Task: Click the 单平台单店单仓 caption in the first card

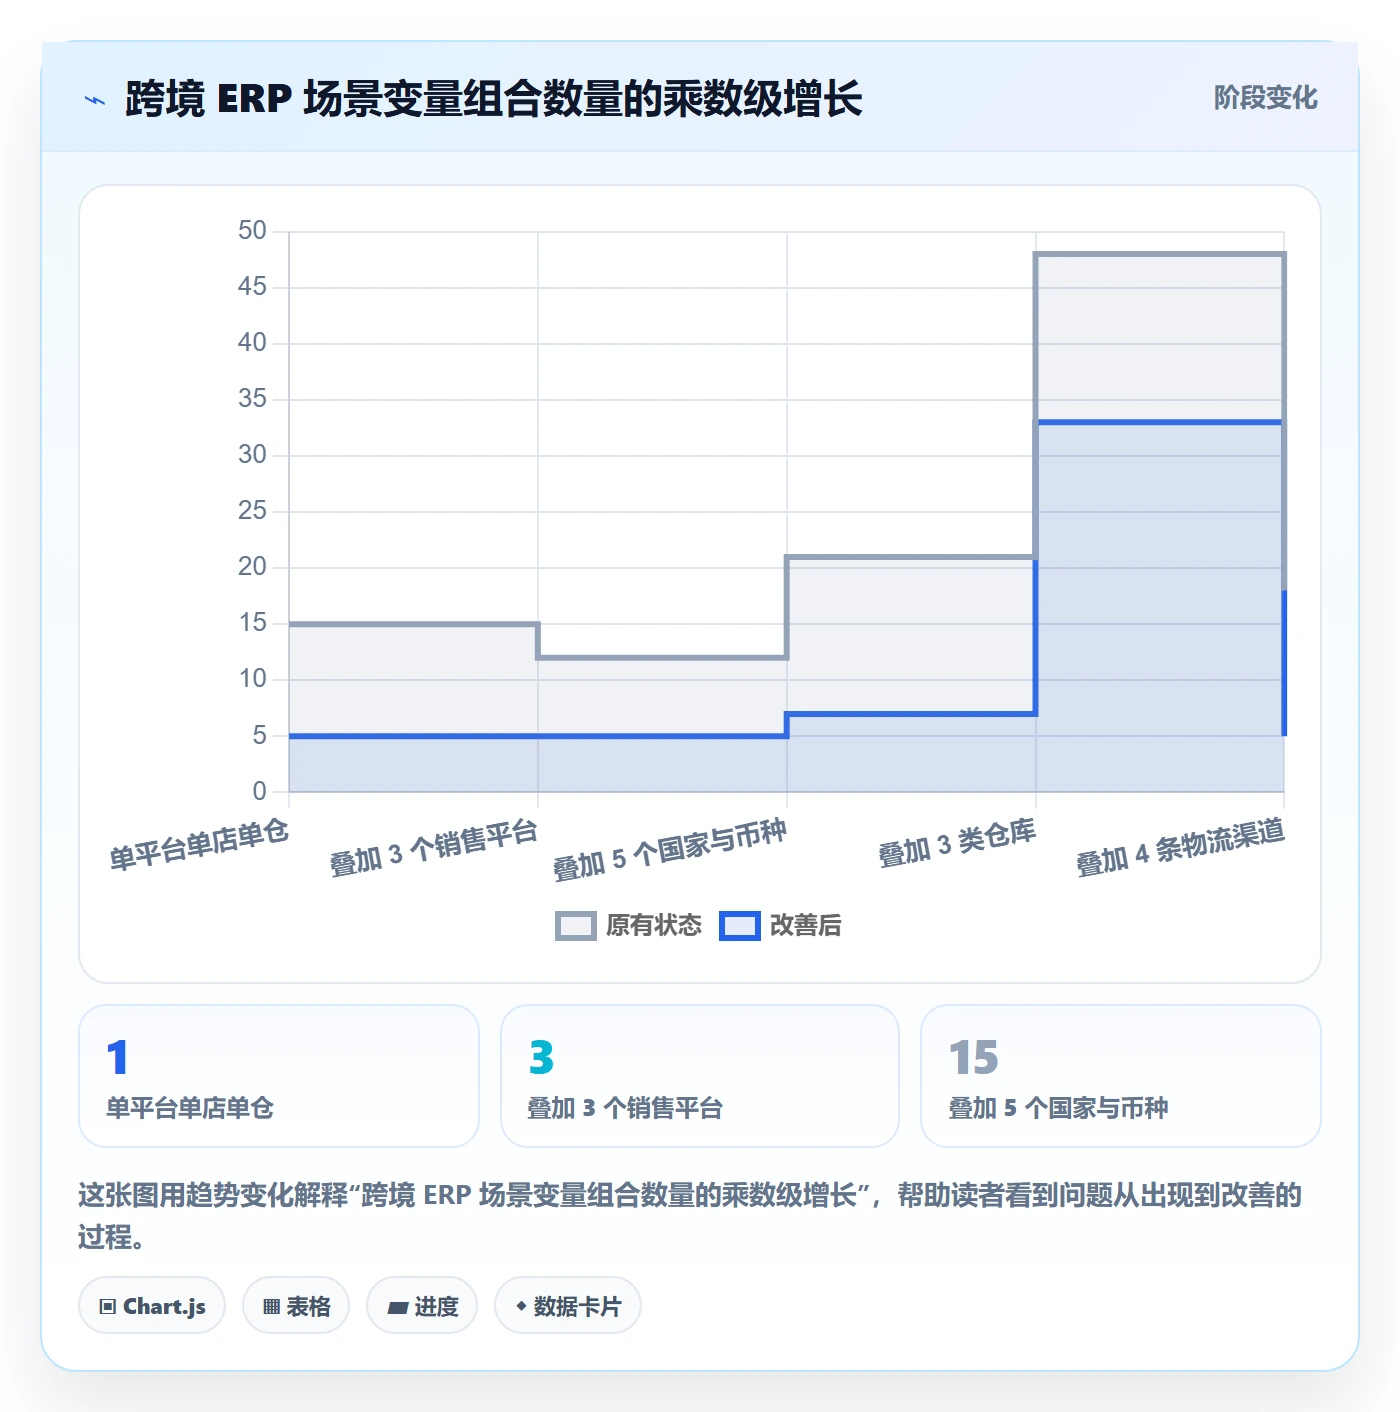Action: point(190,1108)
